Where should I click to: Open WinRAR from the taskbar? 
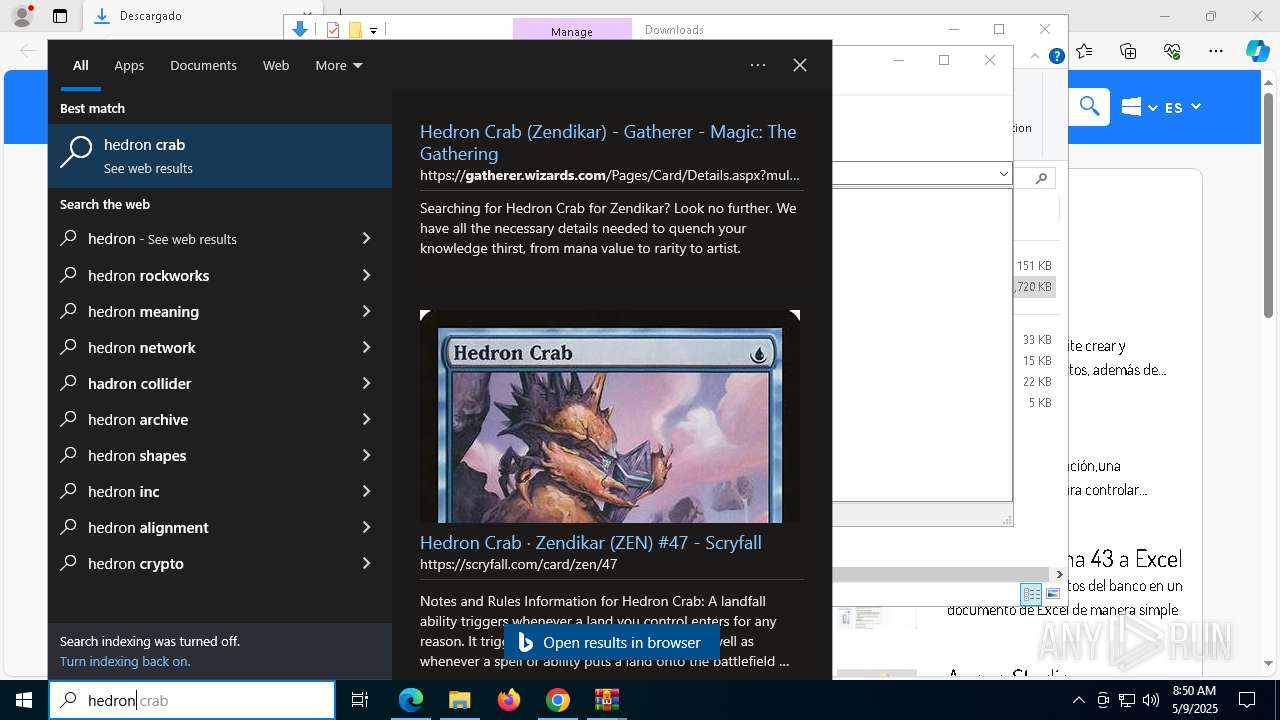(x=607, y=700)
